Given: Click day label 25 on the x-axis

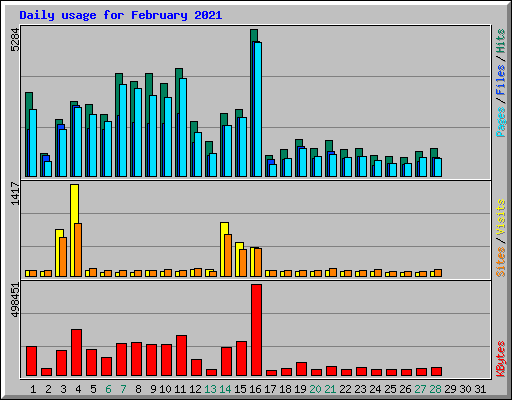Looking at the screenshot, I should tap(390, 389).
